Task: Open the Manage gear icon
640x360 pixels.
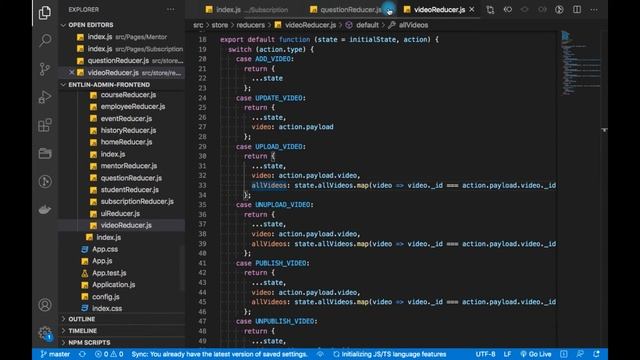Action: (x=45, y=333)
